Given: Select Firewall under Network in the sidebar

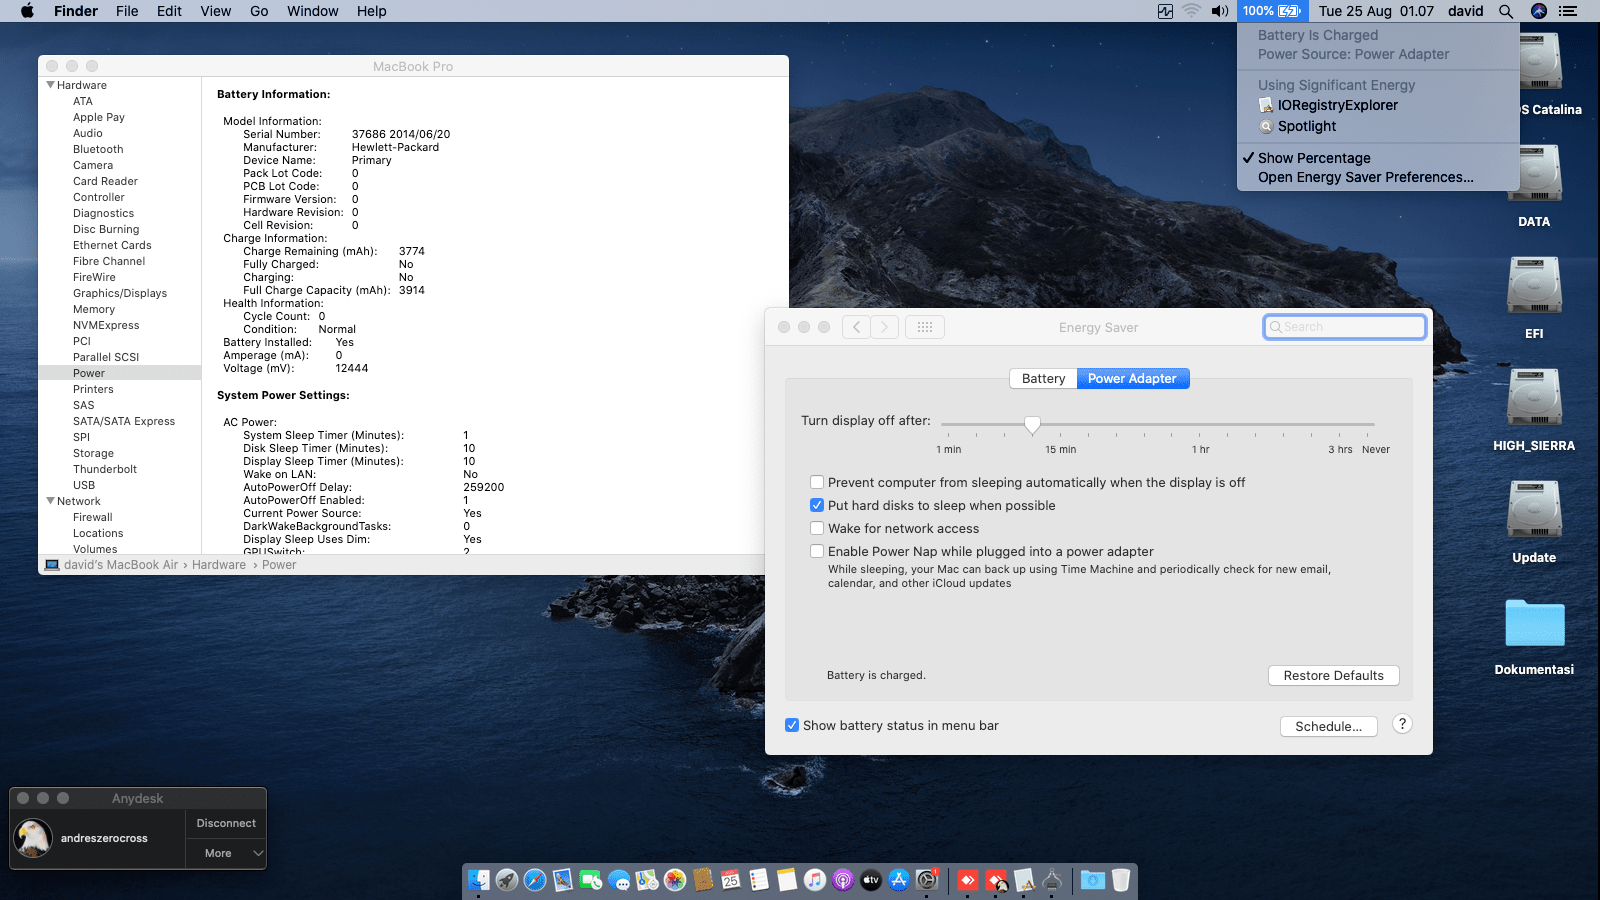Looking at the screenshot, I should [93, 517].
